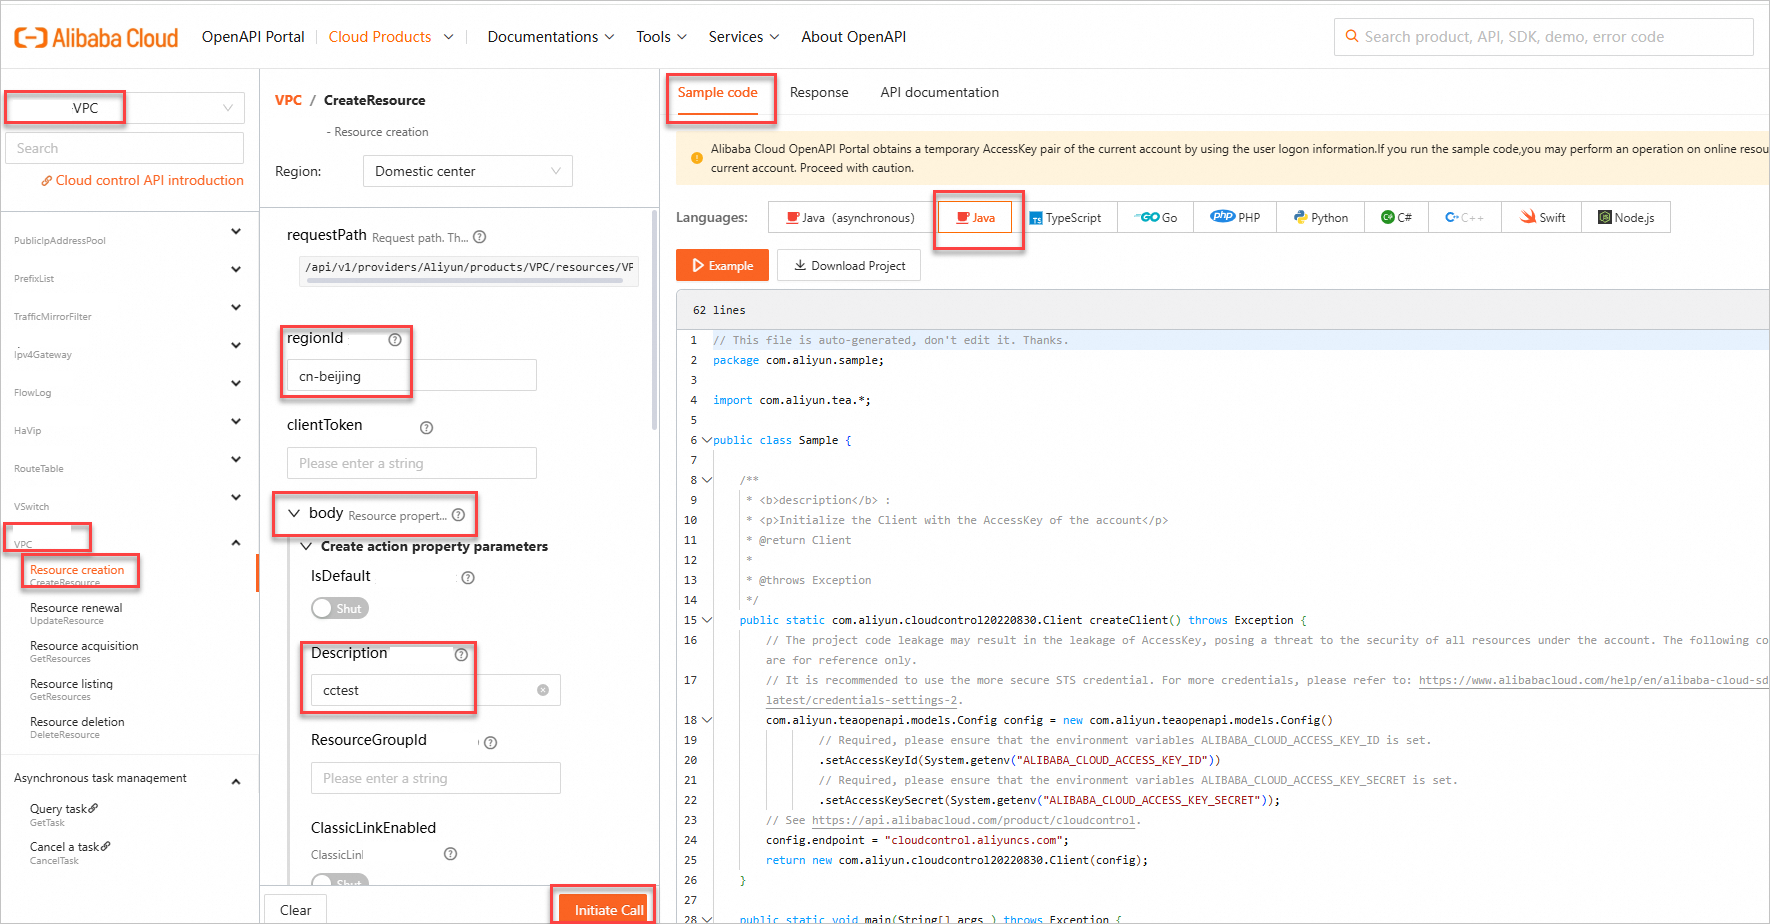Switch to the Response tab
The height and width of the screenshot is (924, 1770).
[819, 93]
